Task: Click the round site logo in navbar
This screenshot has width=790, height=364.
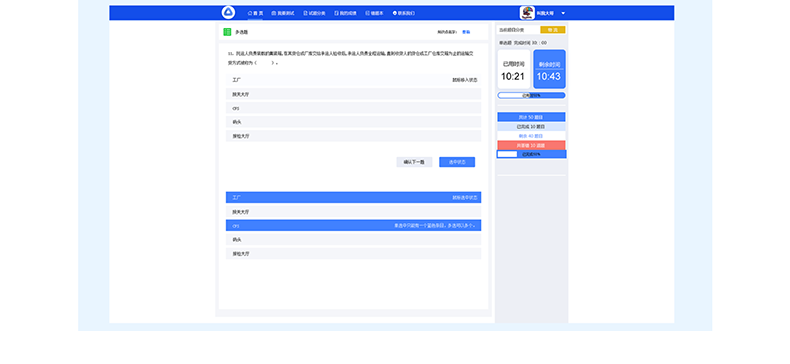Action: pos(228,13)
